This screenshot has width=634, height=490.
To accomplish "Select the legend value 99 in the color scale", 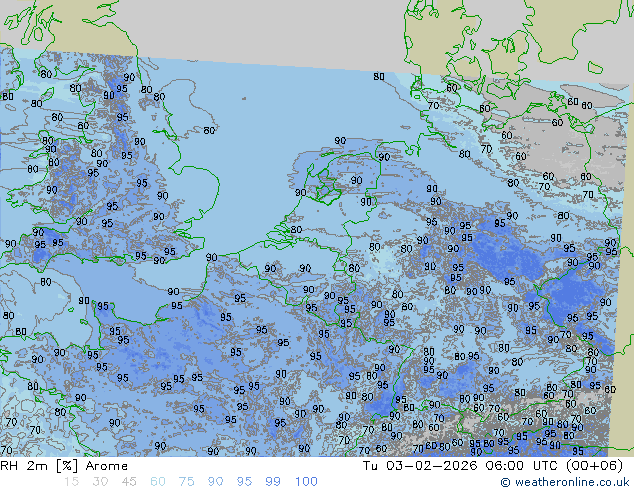I will click(x=273, y=482).
